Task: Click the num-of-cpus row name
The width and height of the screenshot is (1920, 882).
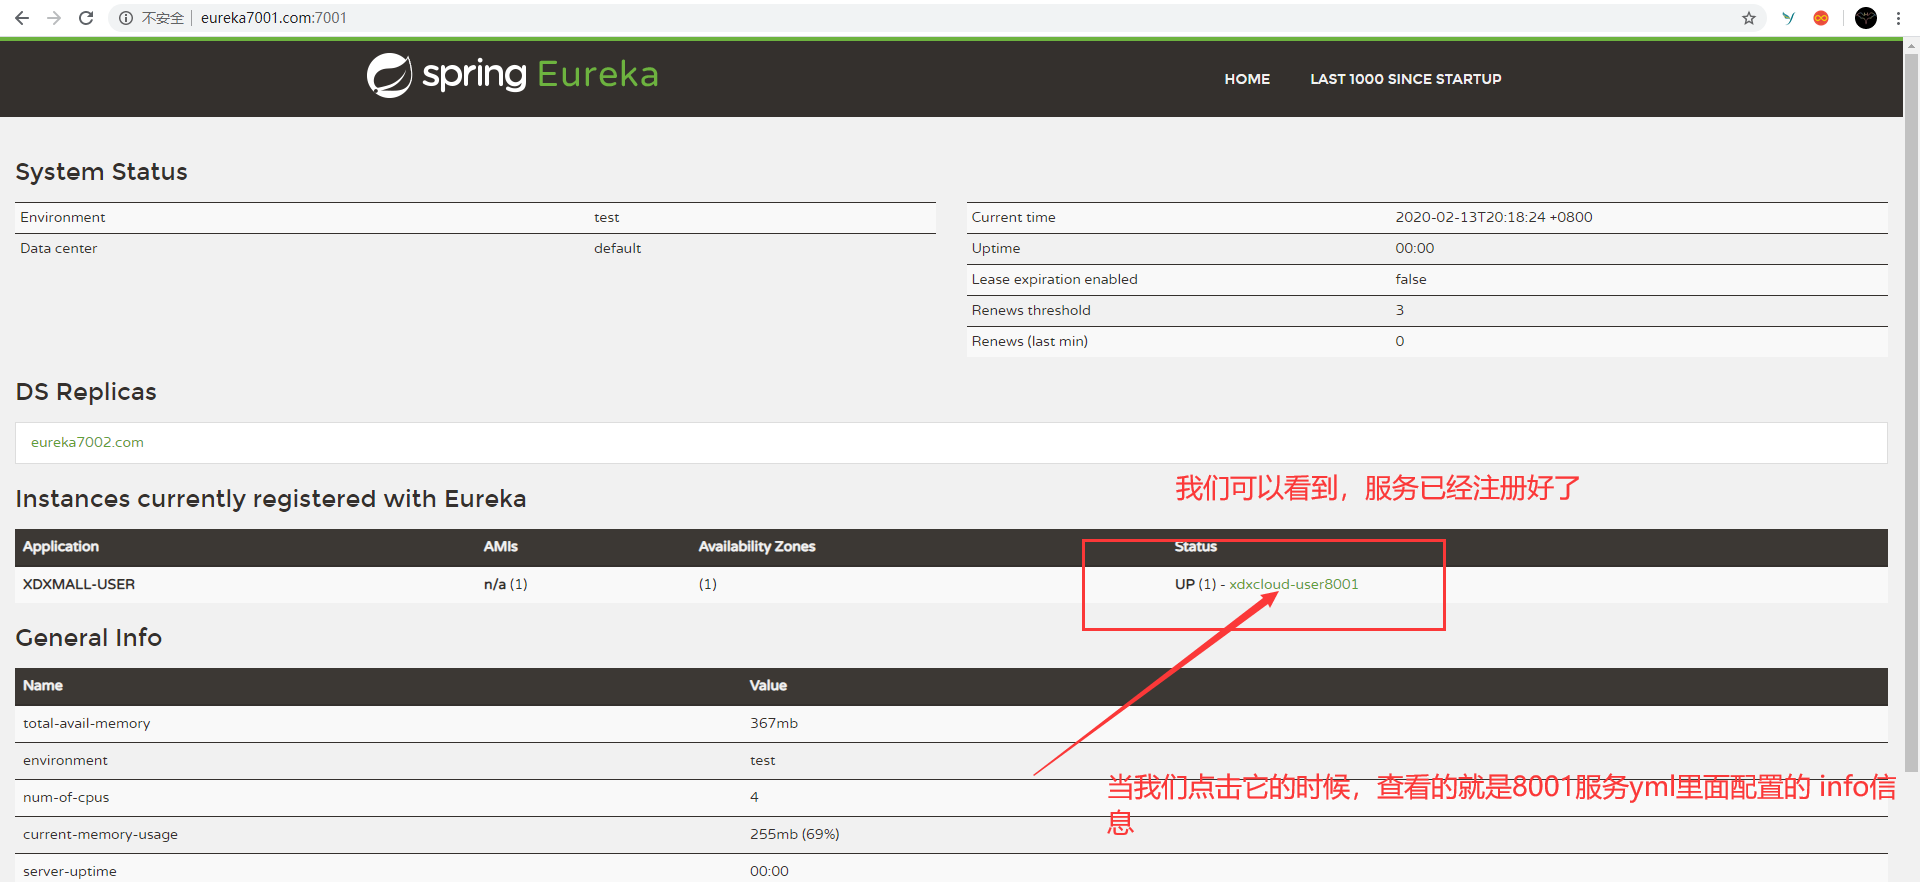Action: pyautogui.click(x=66, y=797)
